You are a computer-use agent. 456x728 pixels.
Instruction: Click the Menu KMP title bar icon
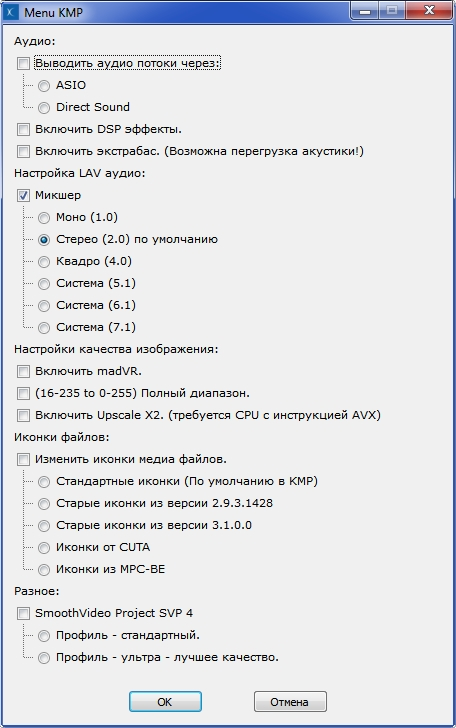tap(11, 12)
